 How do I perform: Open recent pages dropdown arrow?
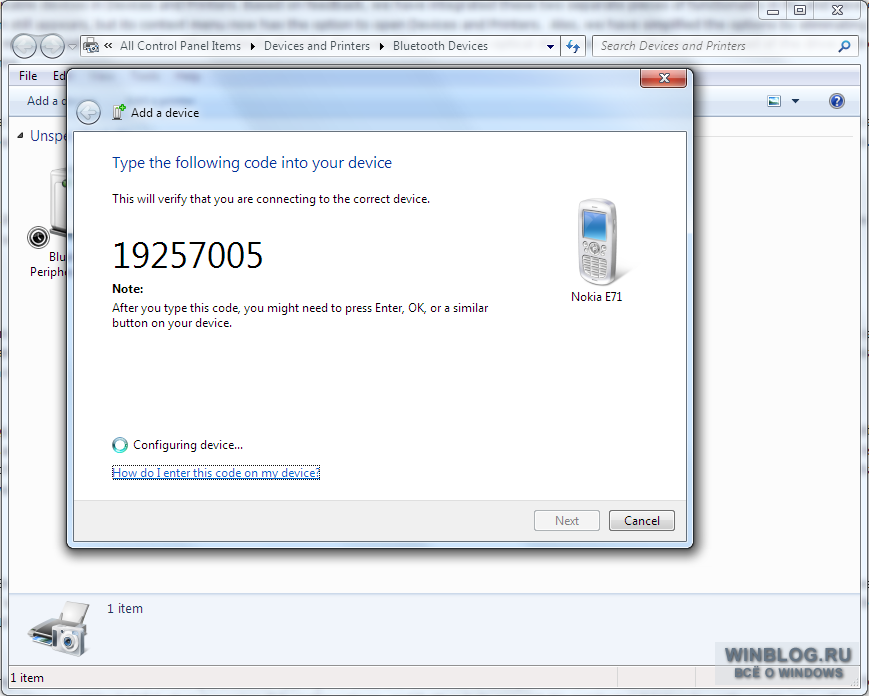(73, 47)
